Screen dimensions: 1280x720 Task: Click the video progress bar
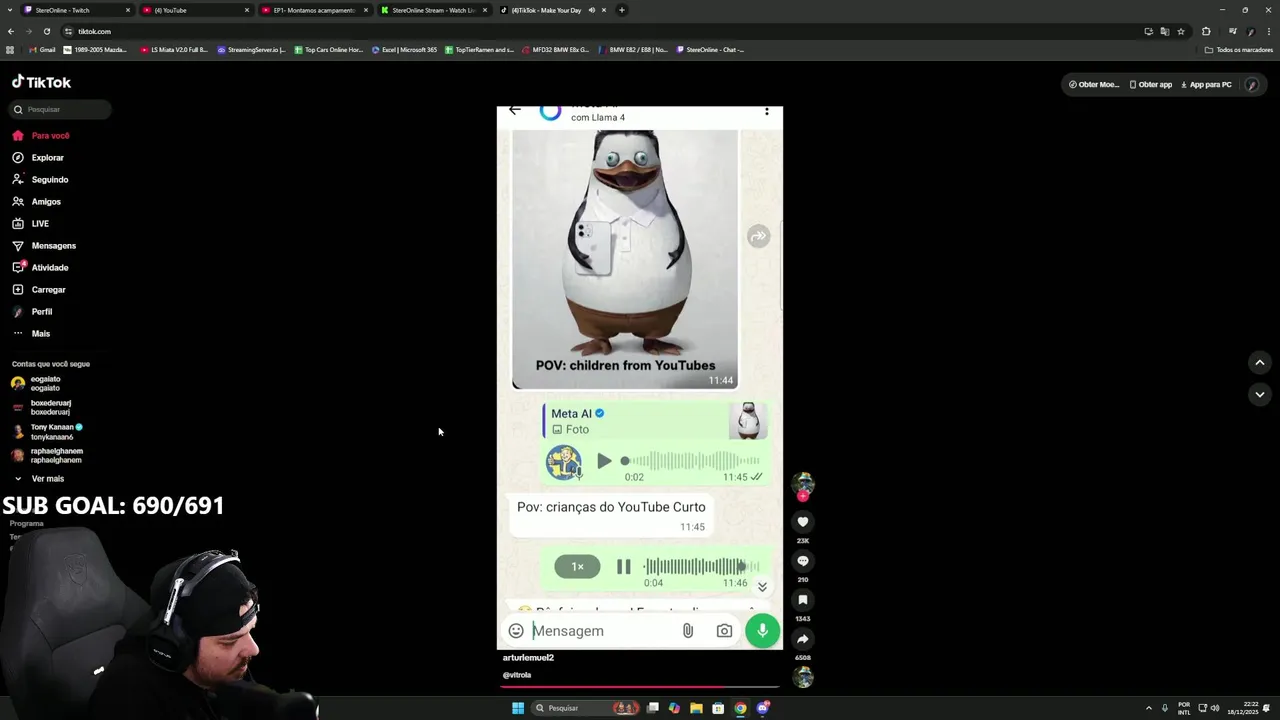point(640,687)
